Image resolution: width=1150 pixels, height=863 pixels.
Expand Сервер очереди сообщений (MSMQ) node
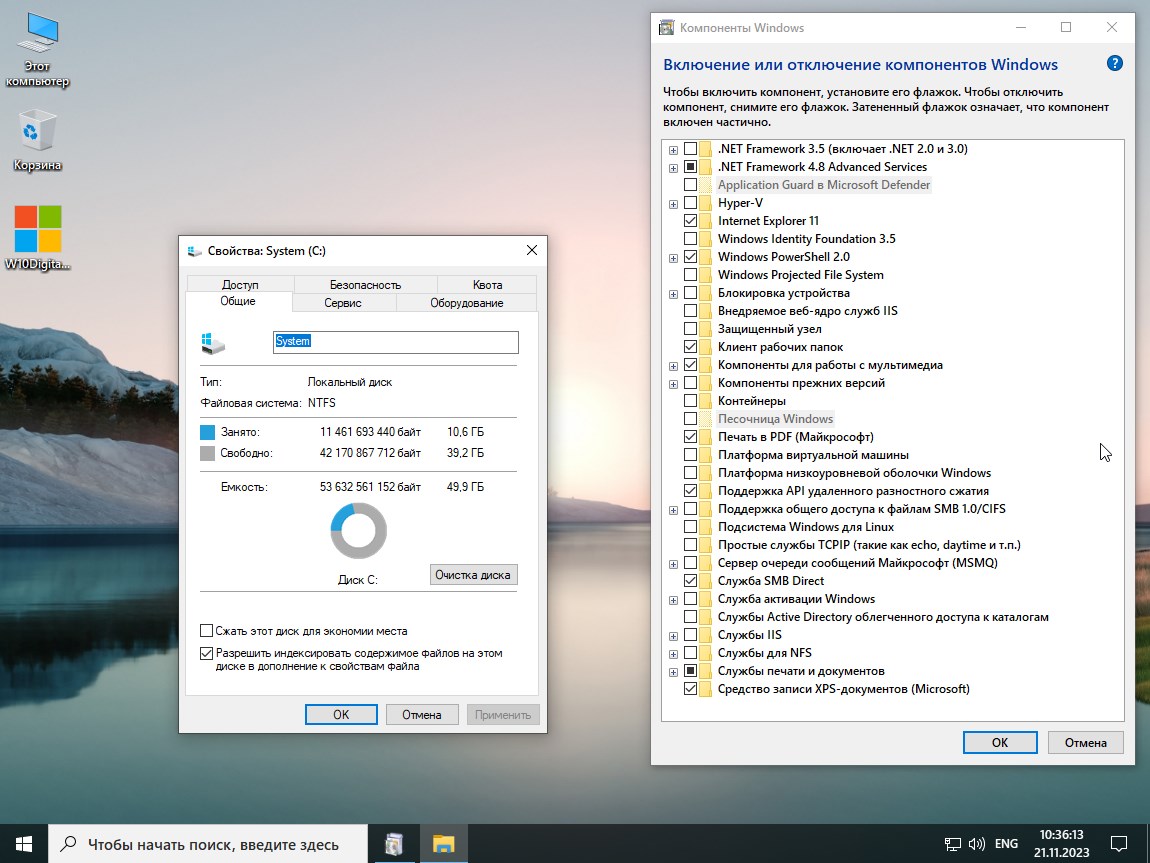pos(673,564)
